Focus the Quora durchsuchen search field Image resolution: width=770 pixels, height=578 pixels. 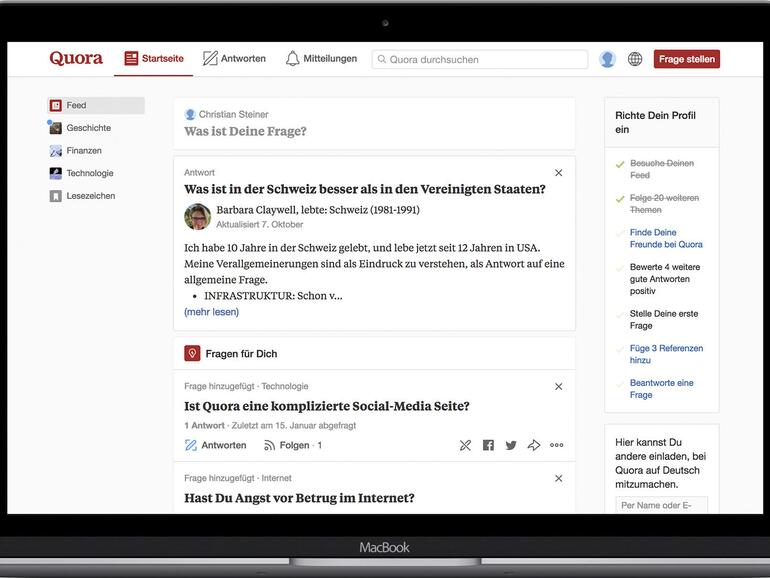click(x=480, y=59)
